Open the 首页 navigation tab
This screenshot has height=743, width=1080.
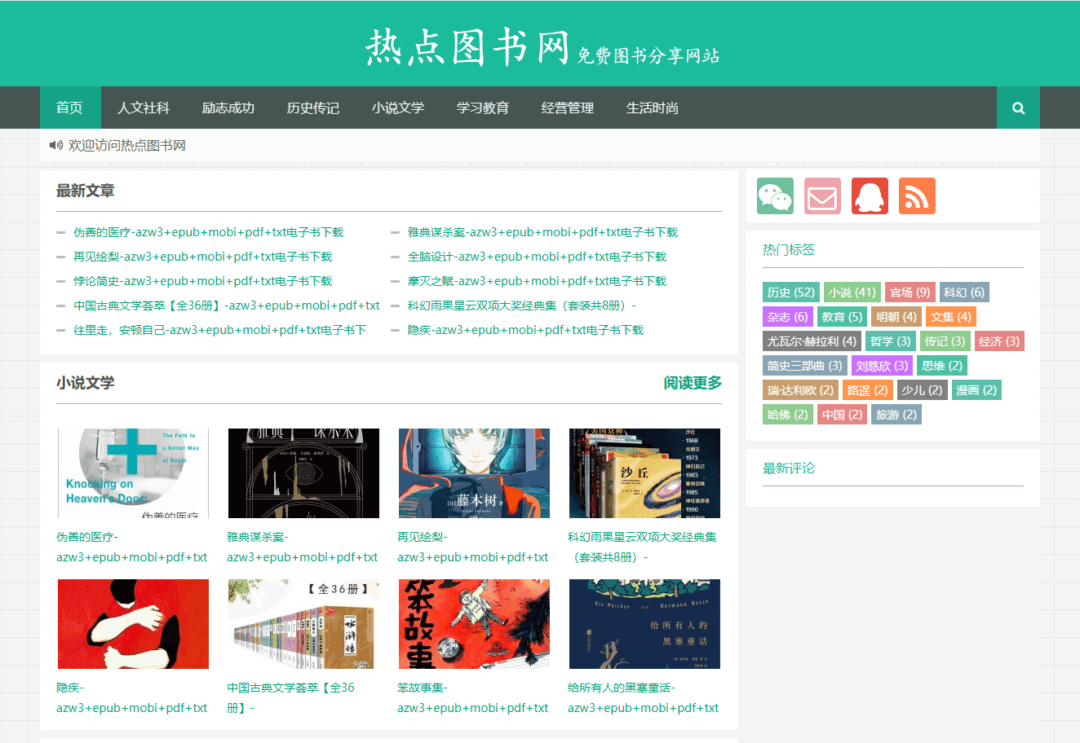[x=69, y=108]
